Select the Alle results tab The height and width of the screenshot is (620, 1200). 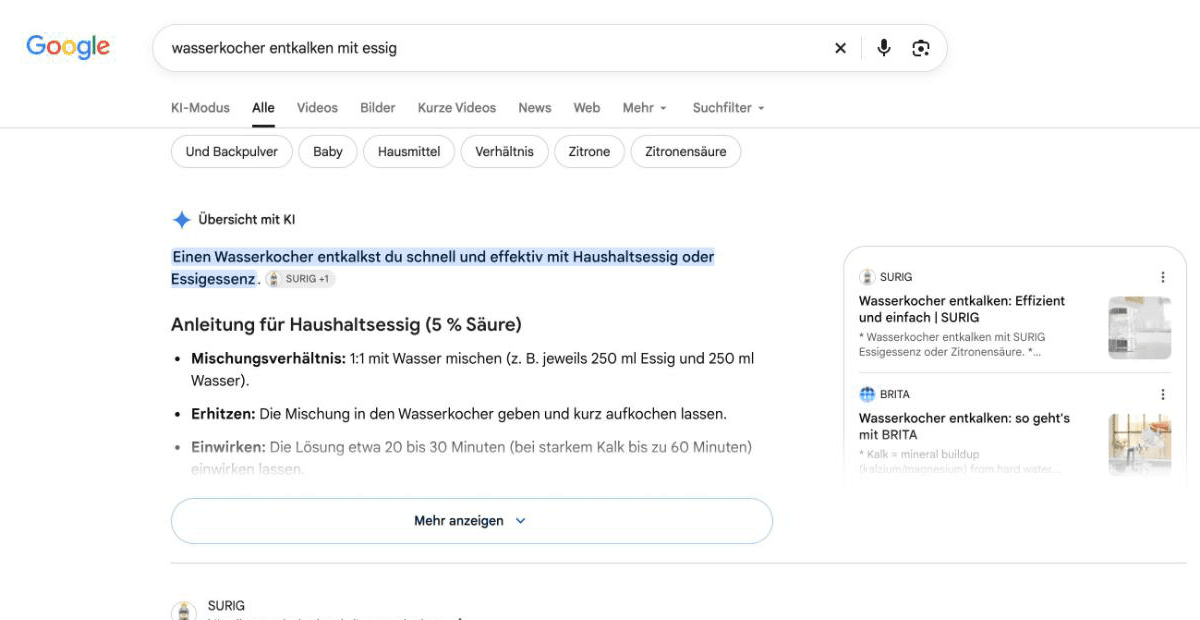263,108
